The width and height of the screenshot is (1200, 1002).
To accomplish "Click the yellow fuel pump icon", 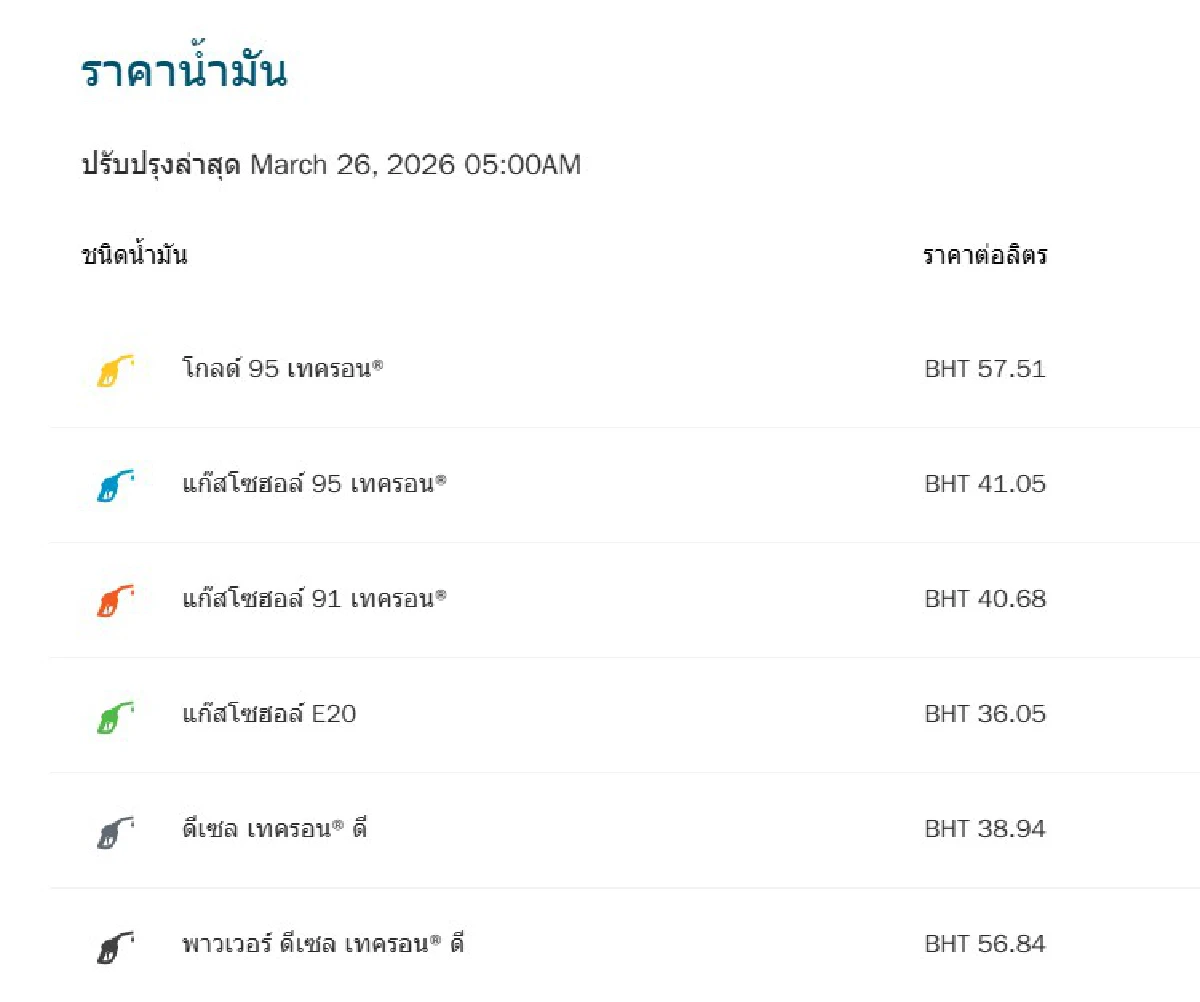I will pos(113,371).
